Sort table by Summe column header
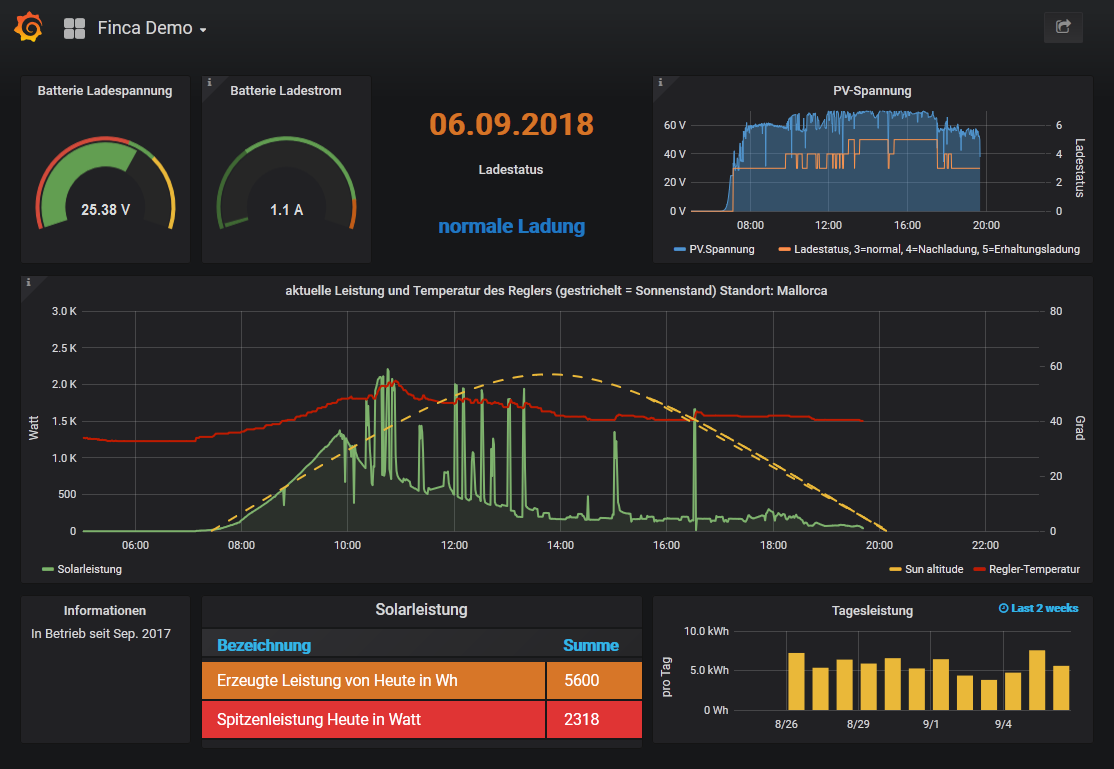 pyautogui.click(x=590, y=645)
